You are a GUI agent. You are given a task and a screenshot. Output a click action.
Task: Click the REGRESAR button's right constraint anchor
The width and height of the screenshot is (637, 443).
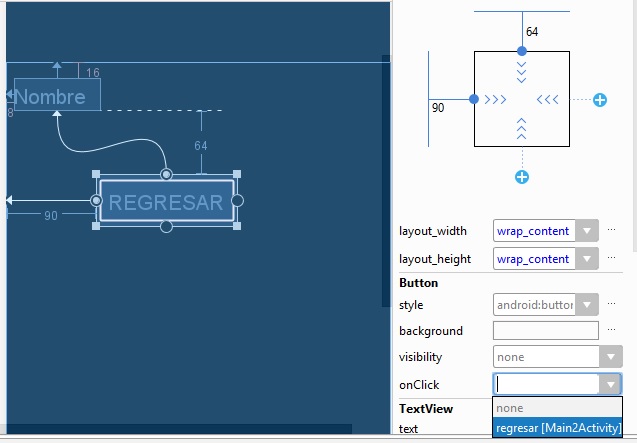click(x=238, y=201)
